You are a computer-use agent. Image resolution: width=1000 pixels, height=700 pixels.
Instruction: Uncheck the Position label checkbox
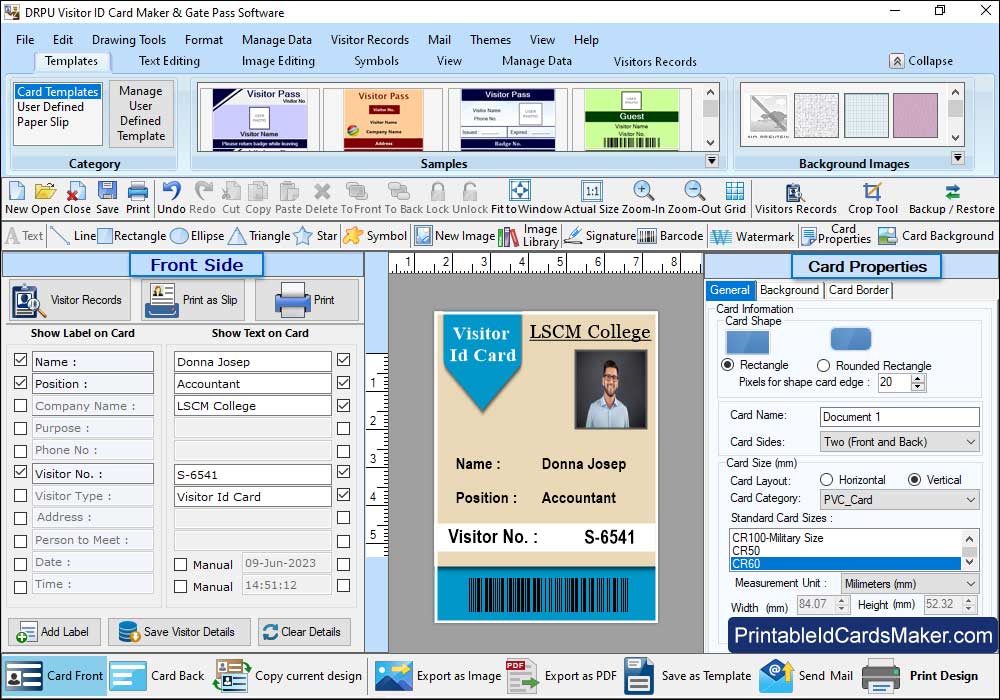tap(20, 383)
